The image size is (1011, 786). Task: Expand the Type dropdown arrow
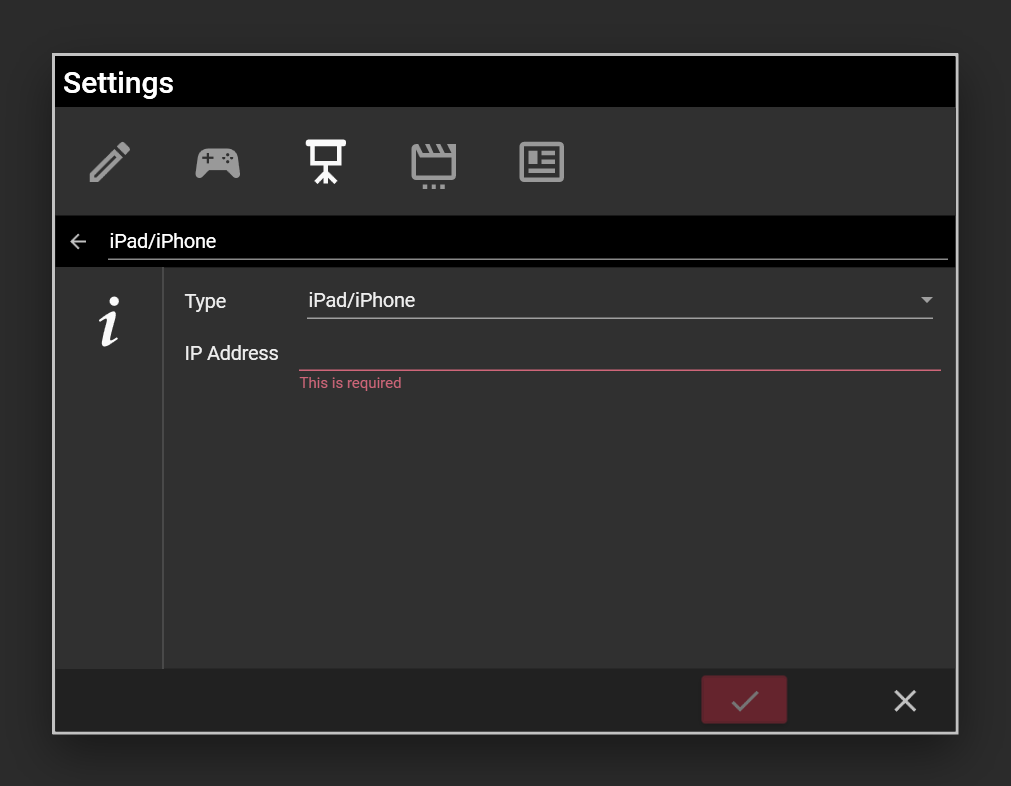coord(926,300)
